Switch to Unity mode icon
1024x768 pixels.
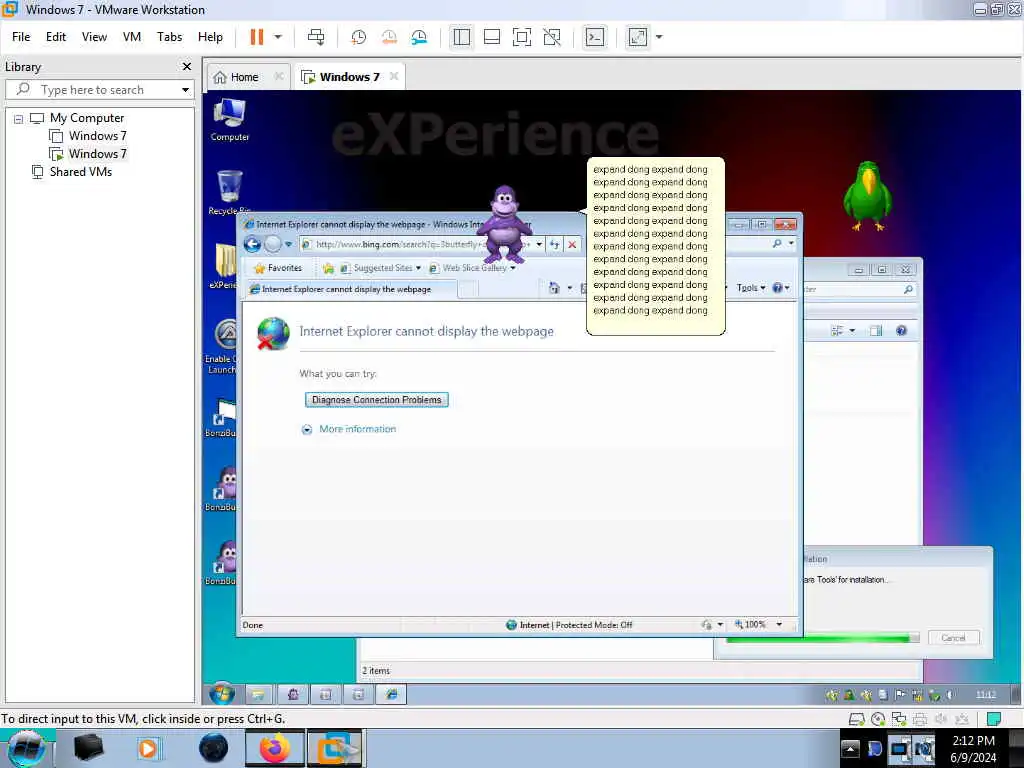point(552,37)
